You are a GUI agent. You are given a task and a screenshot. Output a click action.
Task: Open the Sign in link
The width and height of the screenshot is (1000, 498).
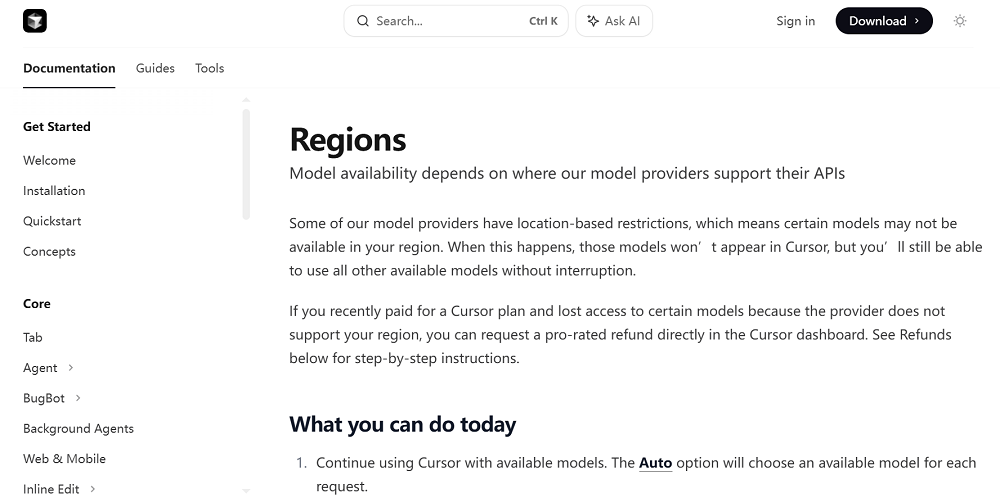coord(795,21)
